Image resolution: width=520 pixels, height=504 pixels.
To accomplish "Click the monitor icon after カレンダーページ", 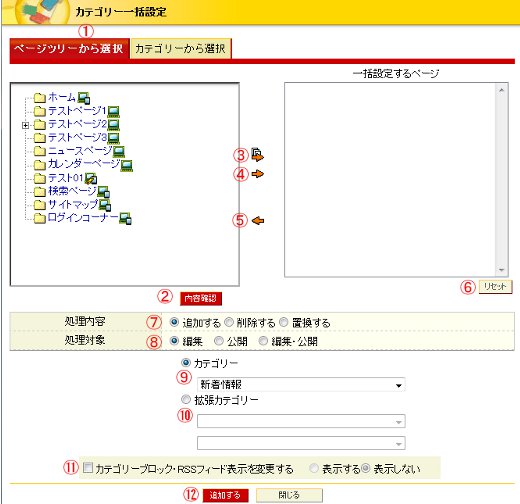I will [x=126, y=165].
